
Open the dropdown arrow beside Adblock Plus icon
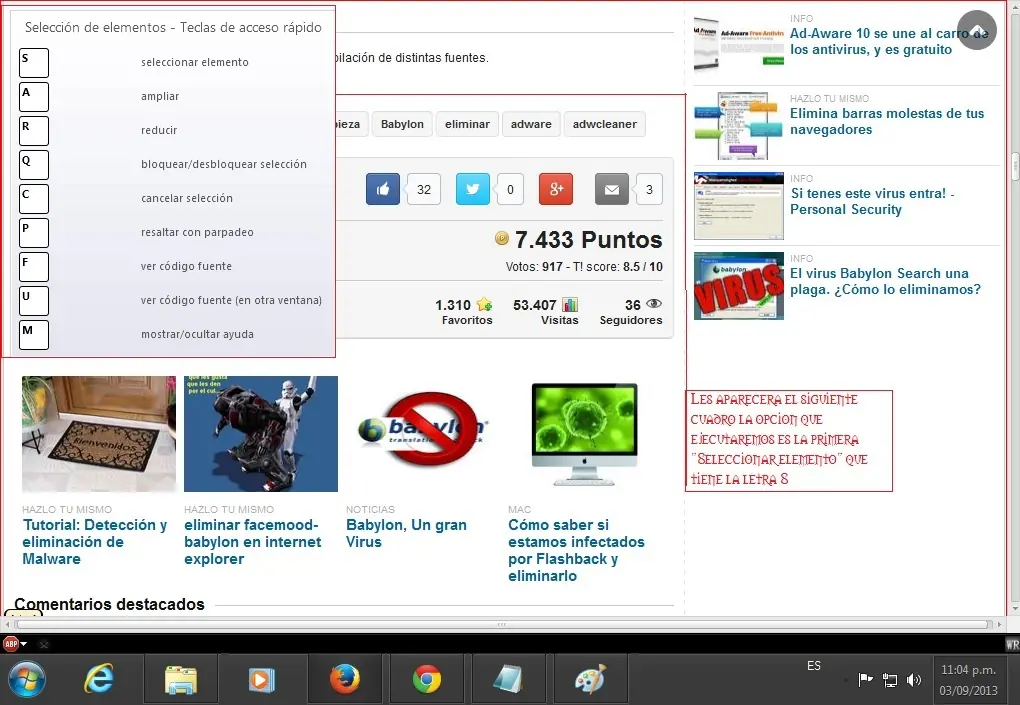pos(24,644)
